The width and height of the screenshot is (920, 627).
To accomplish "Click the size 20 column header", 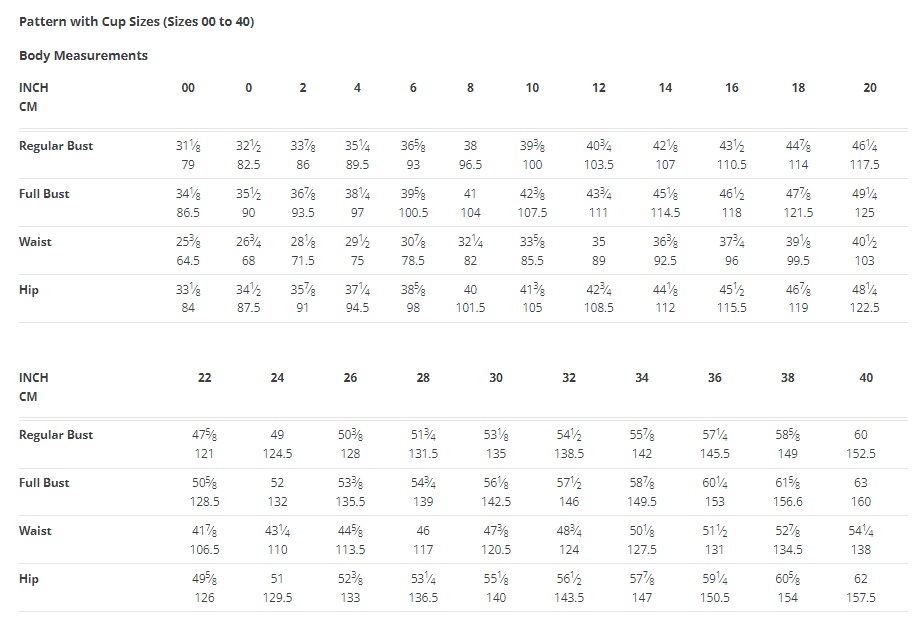I will pyautogui.click(x=869, y=88).
